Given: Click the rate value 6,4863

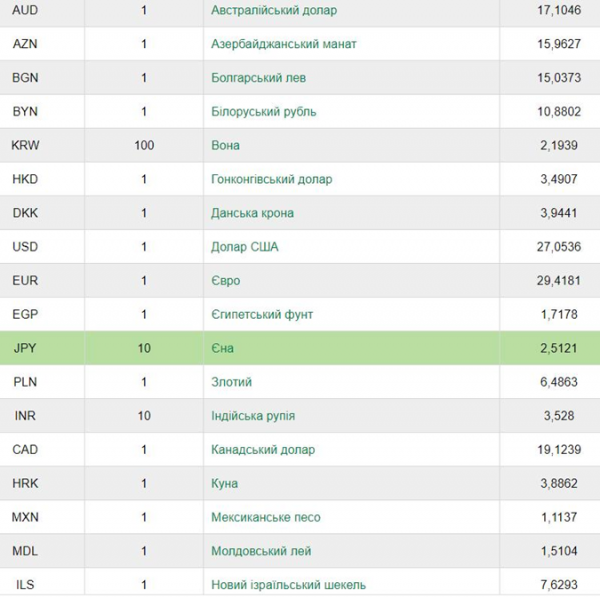Looking at the screenshot, I should [x=559, y=382].
